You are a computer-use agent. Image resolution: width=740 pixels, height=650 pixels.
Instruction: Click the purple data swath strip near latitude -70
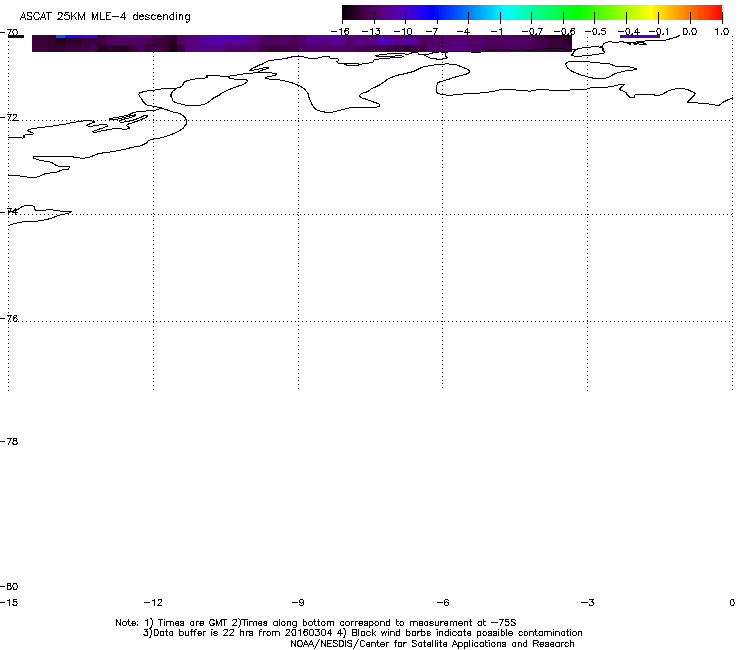coord(302,43)
